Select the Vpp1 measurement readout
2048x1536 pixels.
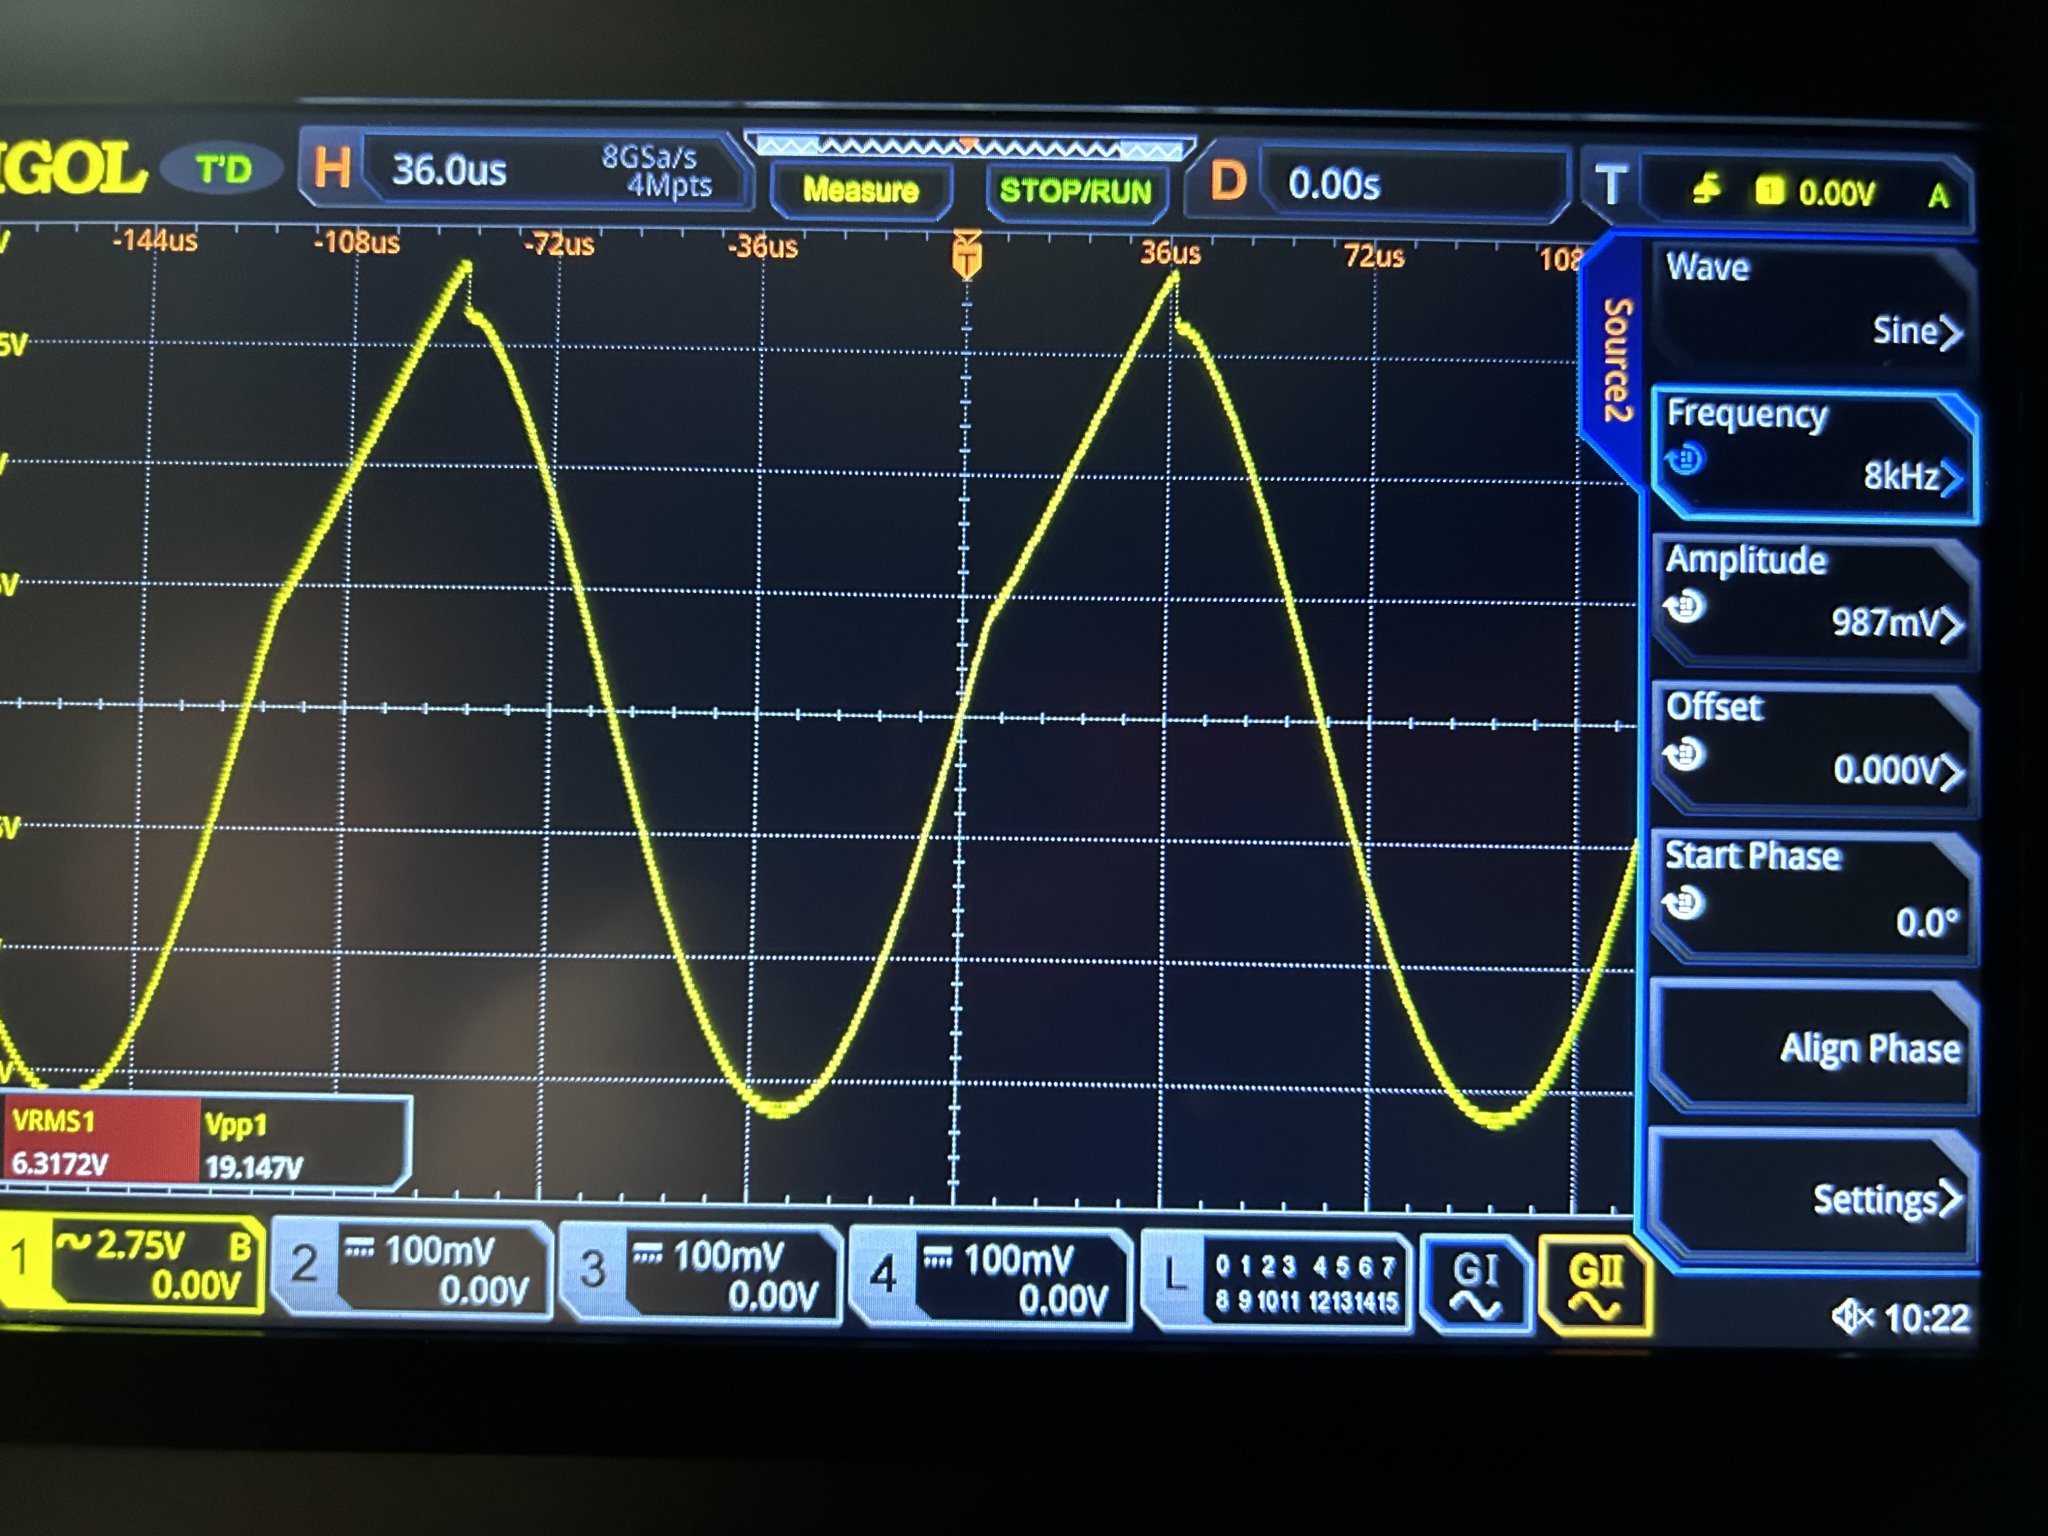click(302, 1144)
